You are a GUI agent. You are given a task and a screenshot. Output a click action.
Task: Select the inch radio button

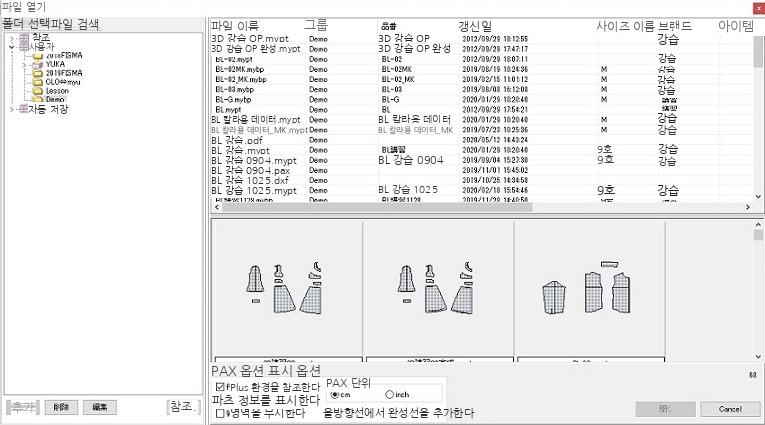[389, 394]
